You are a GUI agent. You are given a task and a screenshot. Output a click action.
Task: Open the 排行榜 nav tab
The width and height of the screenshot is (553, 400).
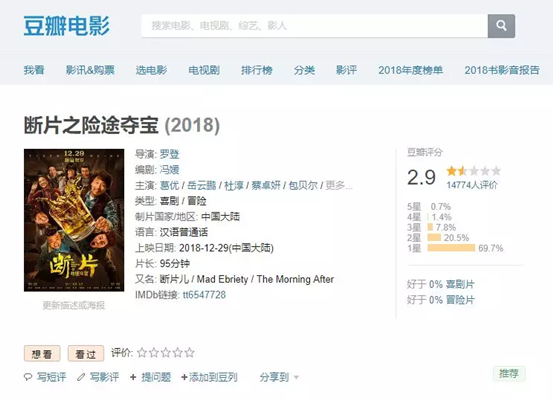pyautogui.click(x=257, y=70)
